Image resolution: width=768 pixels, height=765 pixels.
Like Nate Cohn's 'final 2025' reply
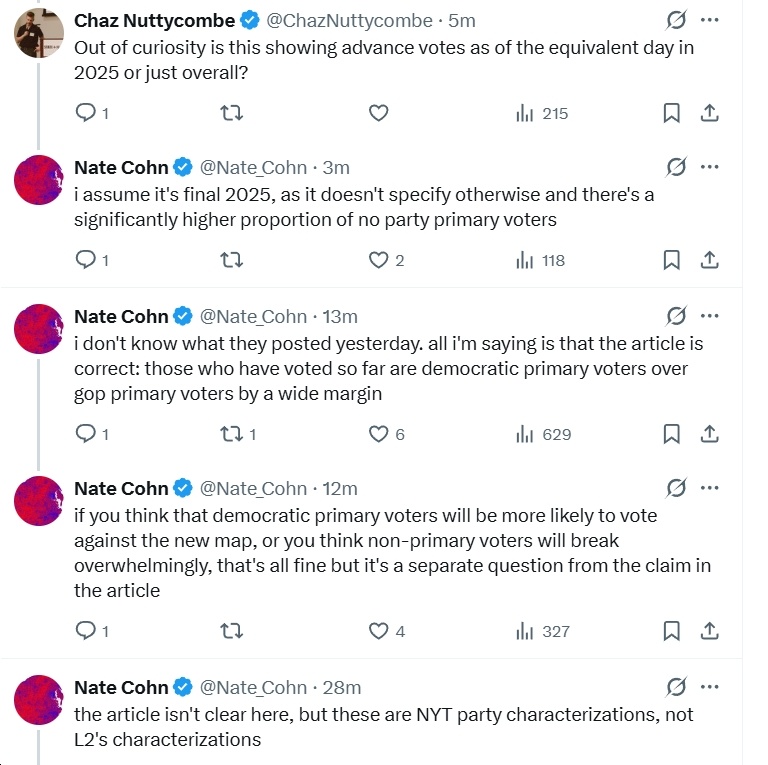(x=378, y=260)
